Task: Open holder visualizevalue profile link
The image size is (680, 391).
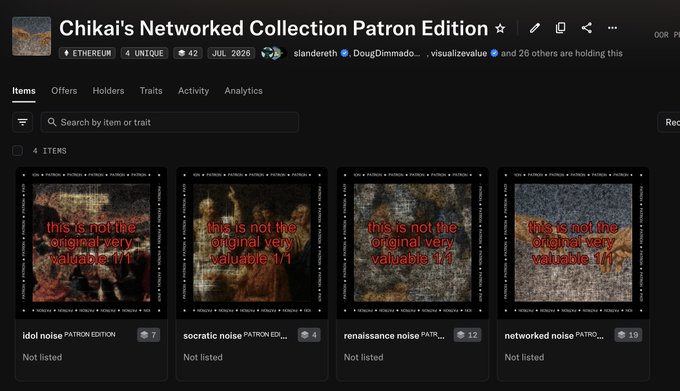Action: [x=459, y=53]
